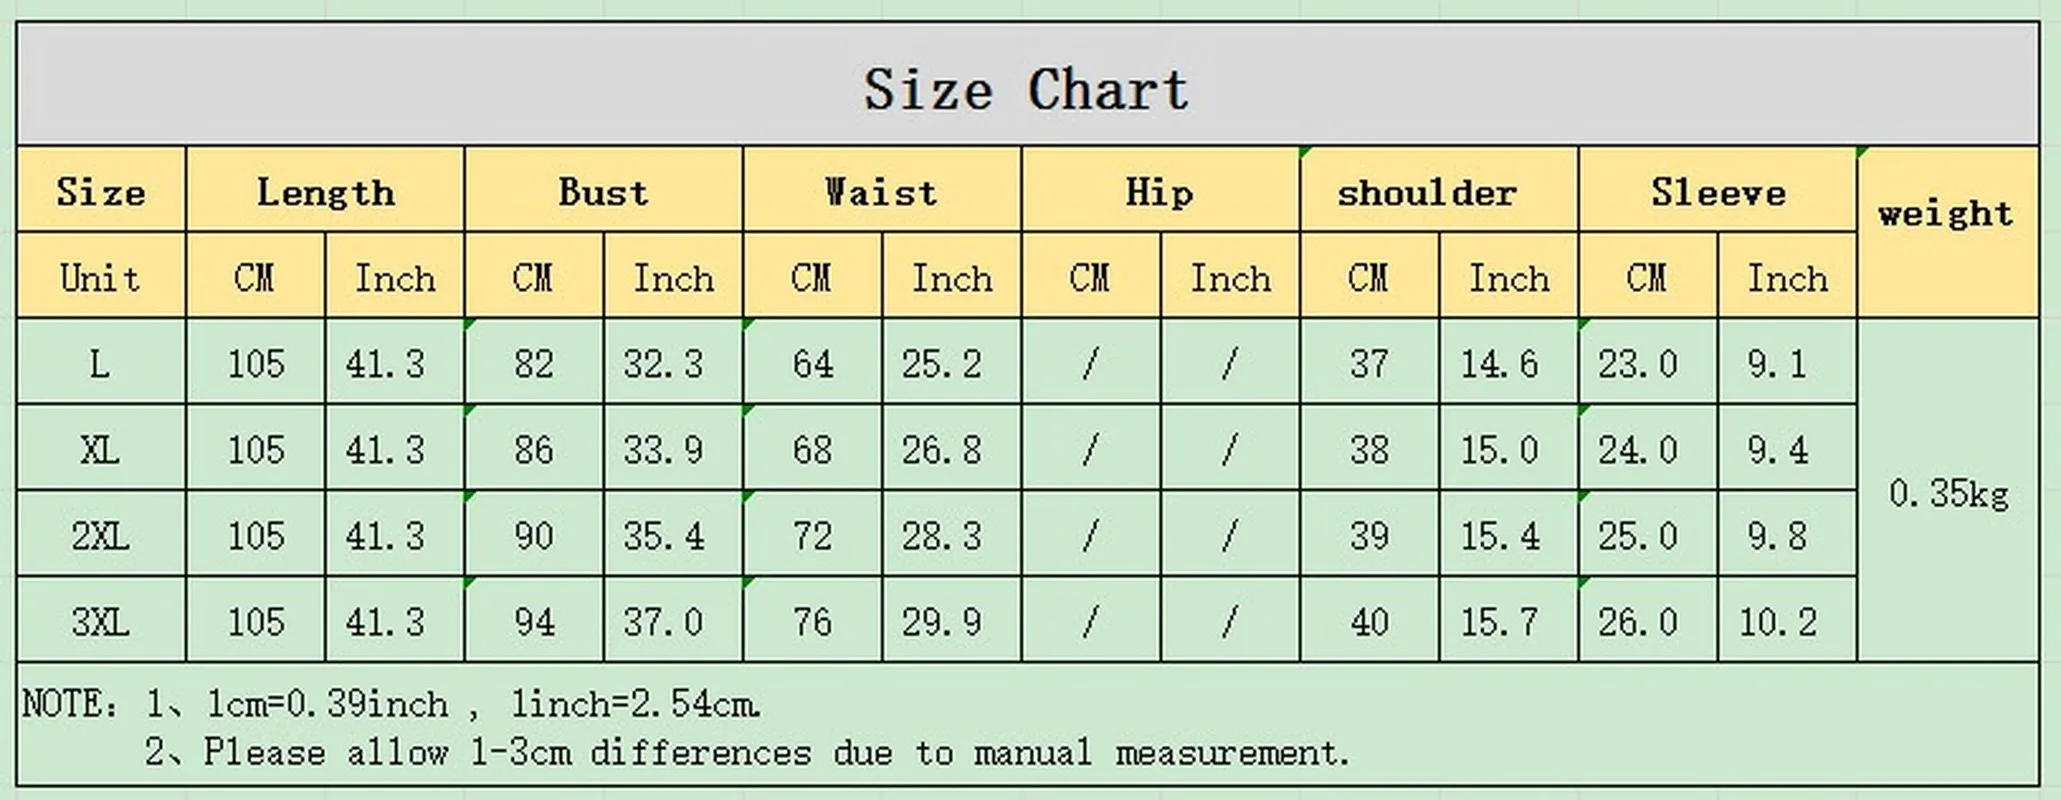2061x800 pixels.
Task: Select the Sleeve header cell
Action: pos(1717,191)
